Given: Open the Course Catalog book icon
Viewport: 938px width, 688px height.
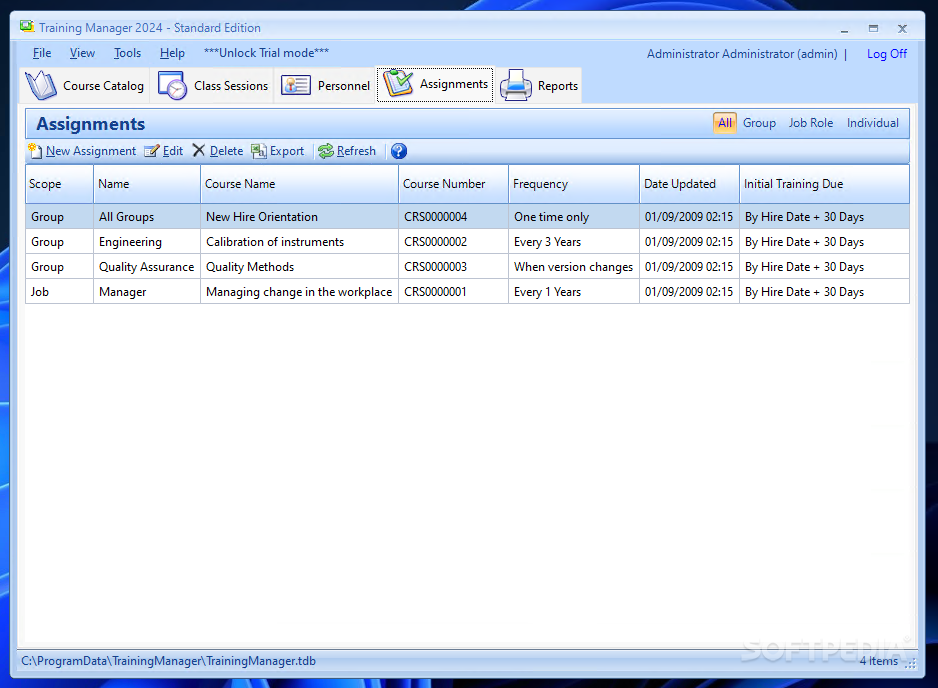Looking at the screenshot, I should 41,85.
